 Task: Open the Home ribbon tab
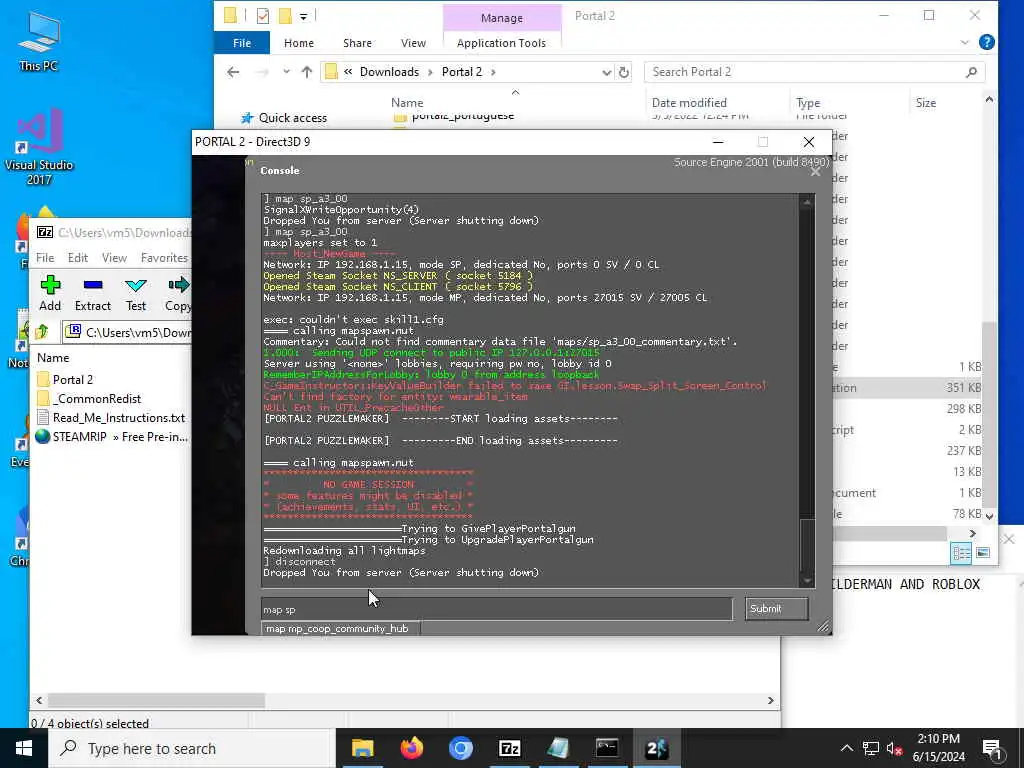pos(298,42)
